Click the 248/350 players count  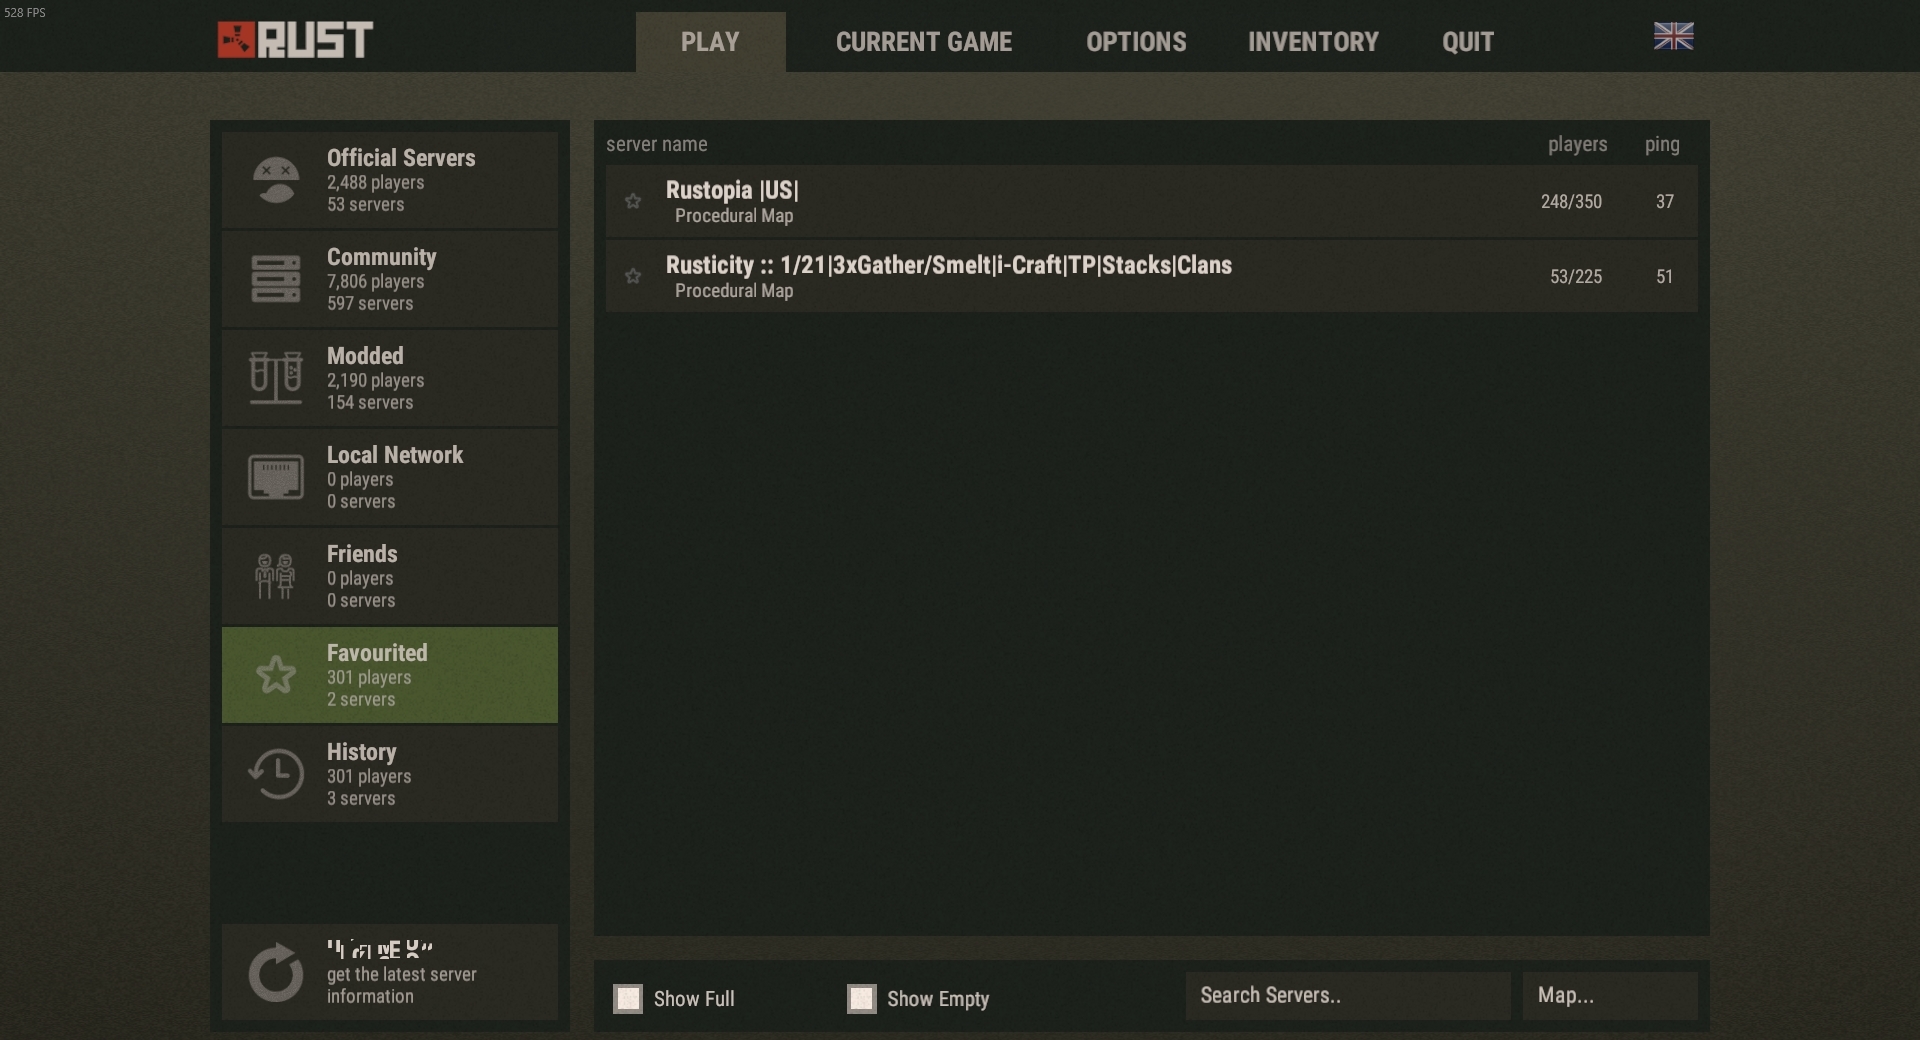pyautogui.click(x=1571, y=201)
